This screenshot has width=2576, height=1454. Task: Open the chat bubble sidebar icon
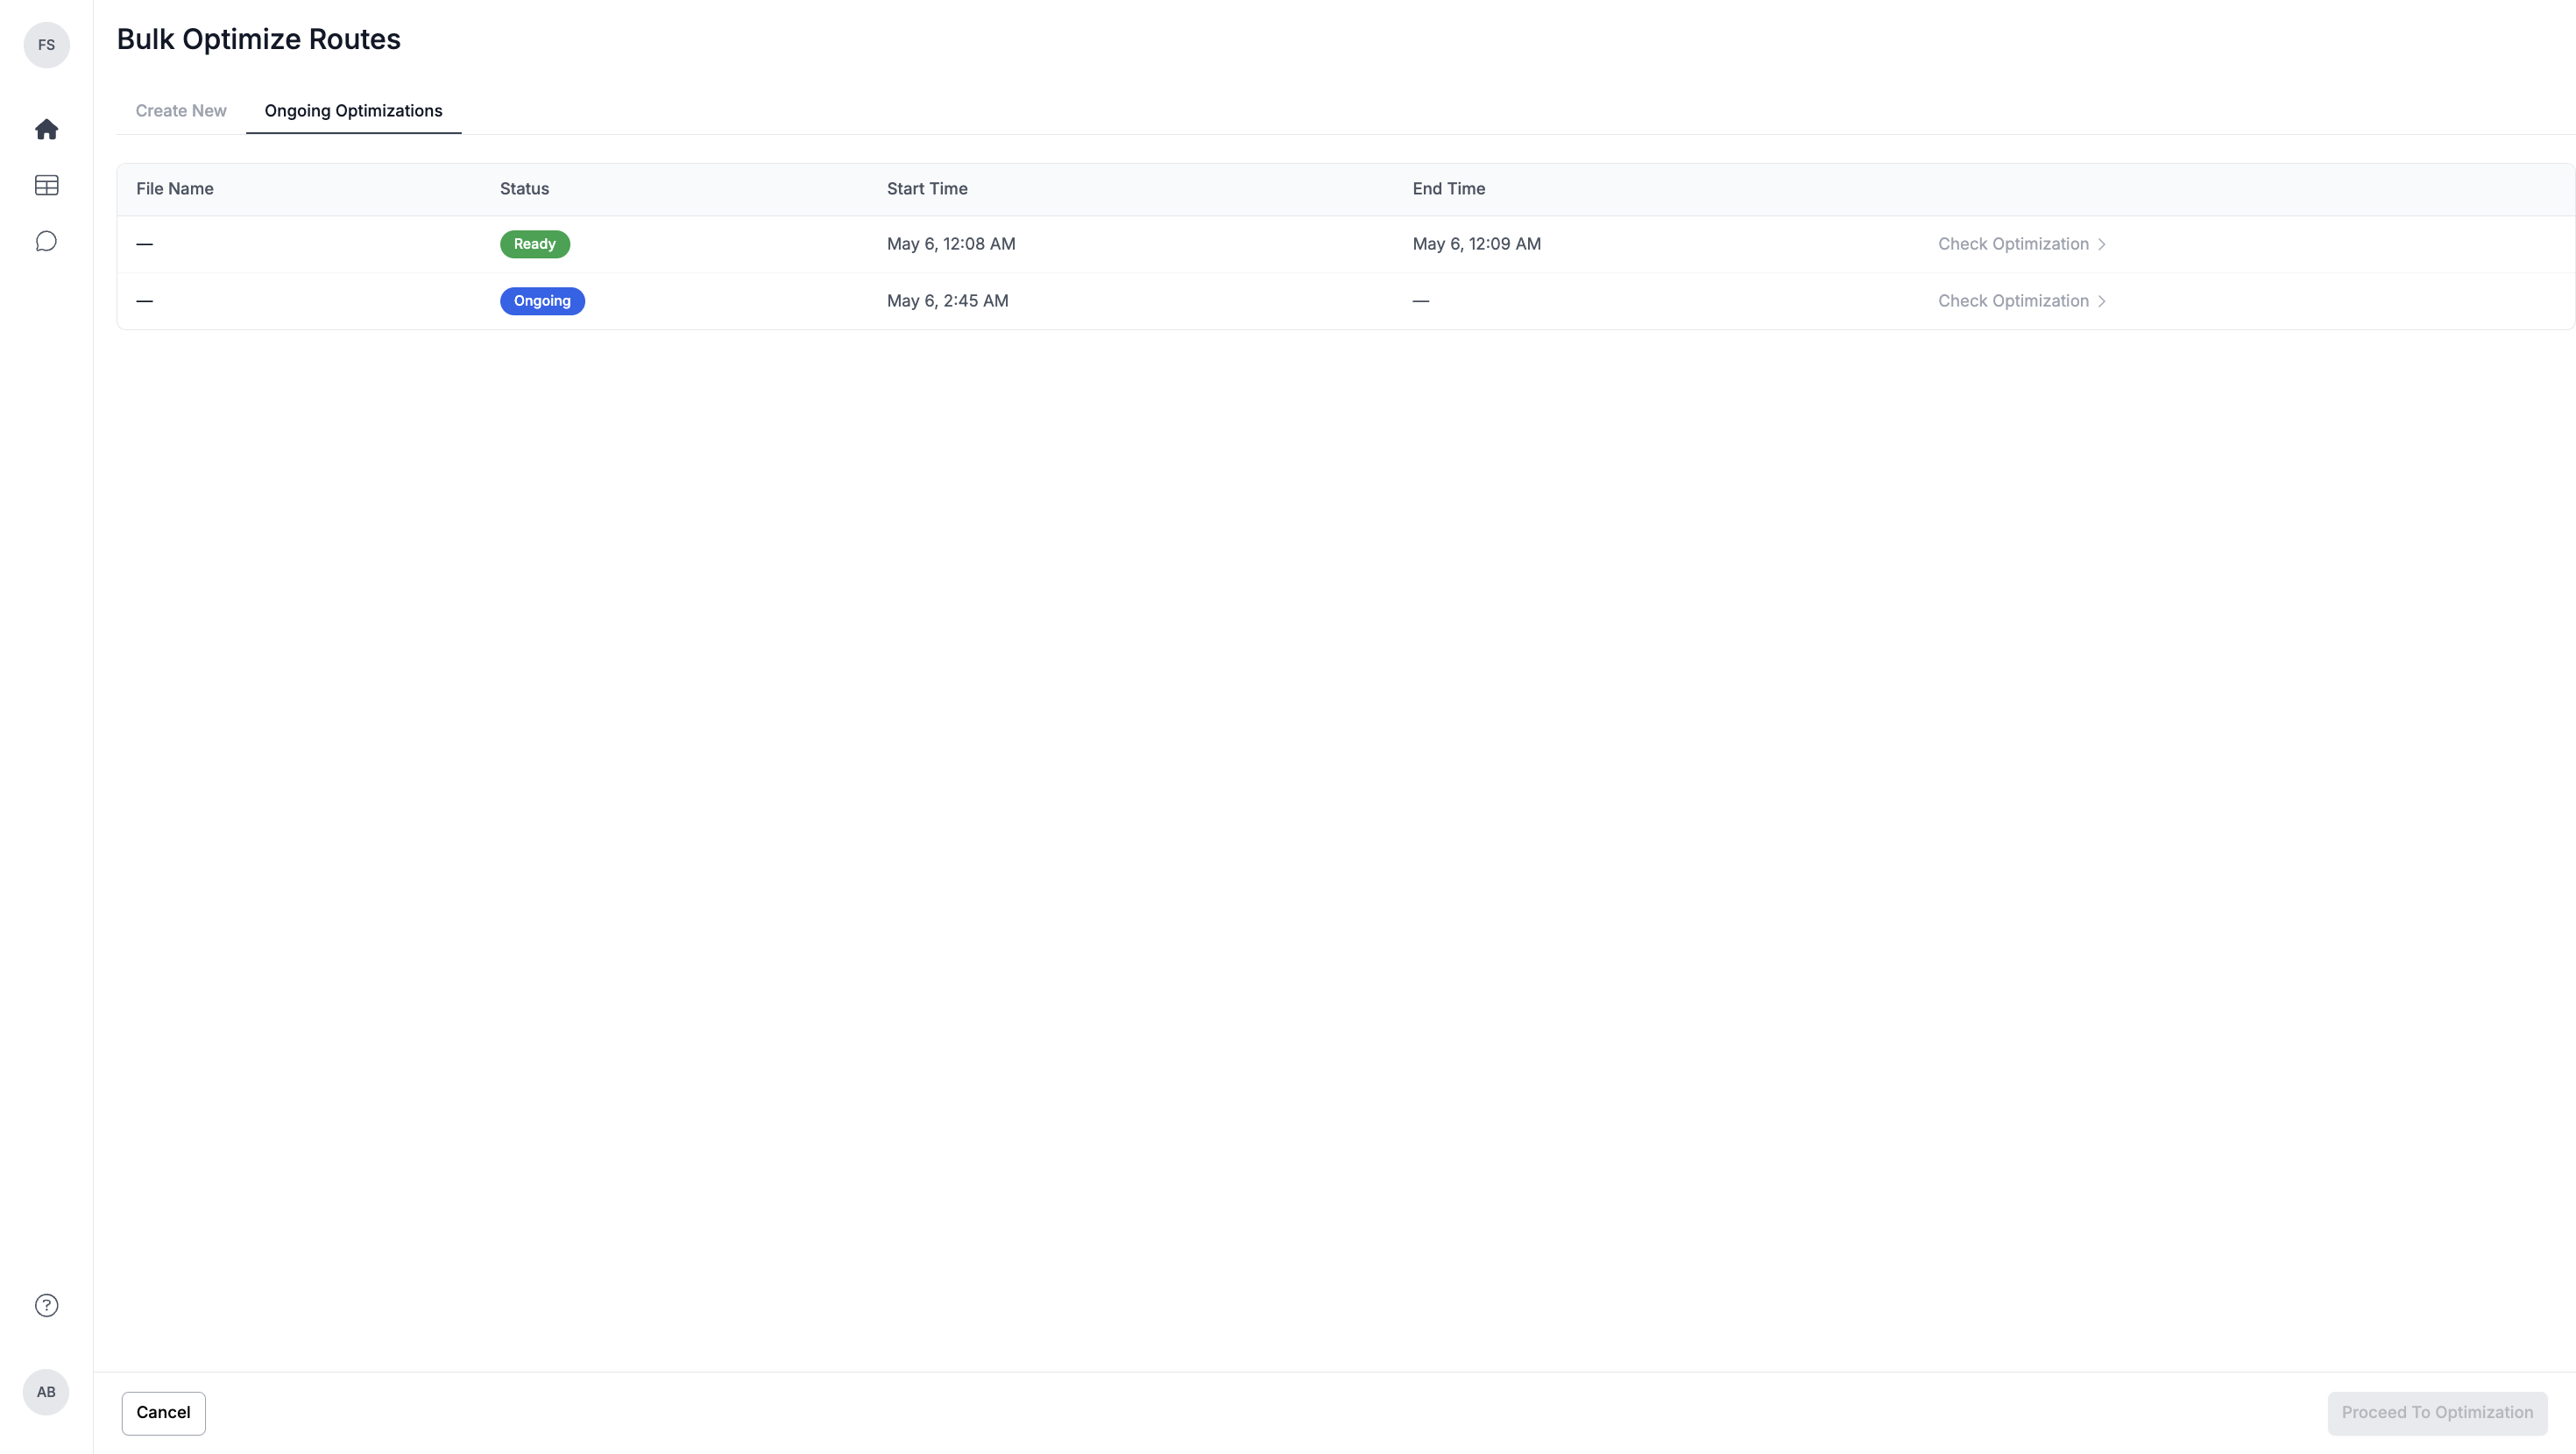46,241
